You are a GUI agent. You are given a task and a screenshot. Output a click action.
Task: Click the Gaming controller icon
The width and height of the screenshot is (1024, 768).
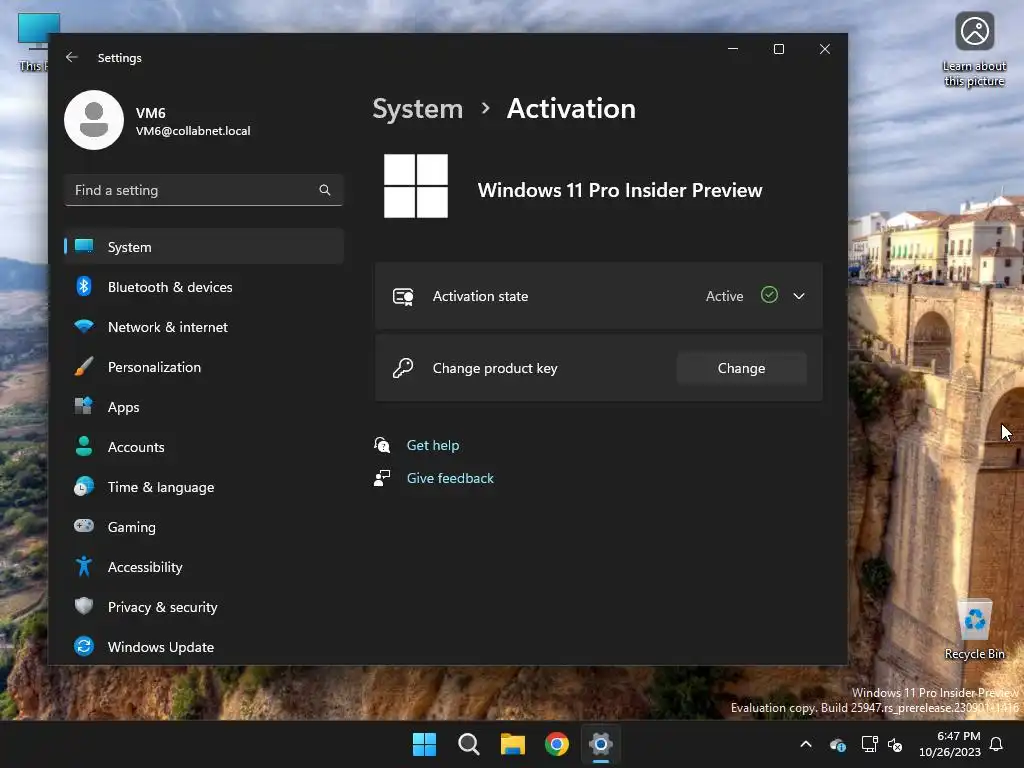[x=84, y=526]
